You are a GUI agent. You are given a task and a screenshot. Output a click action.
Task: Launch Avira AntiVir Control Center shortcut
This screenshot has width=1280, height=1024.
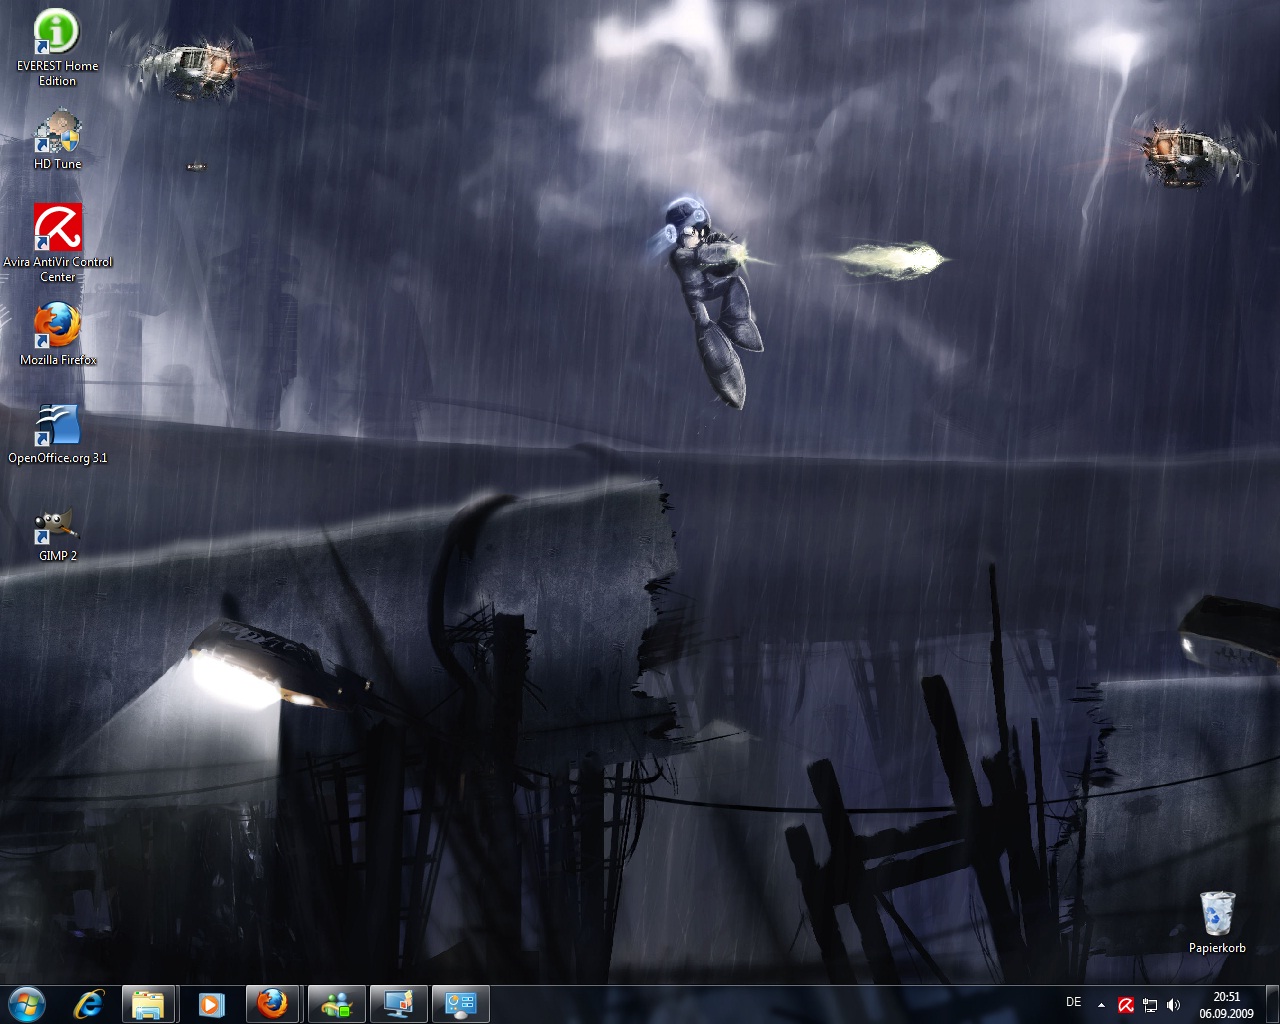57,229
